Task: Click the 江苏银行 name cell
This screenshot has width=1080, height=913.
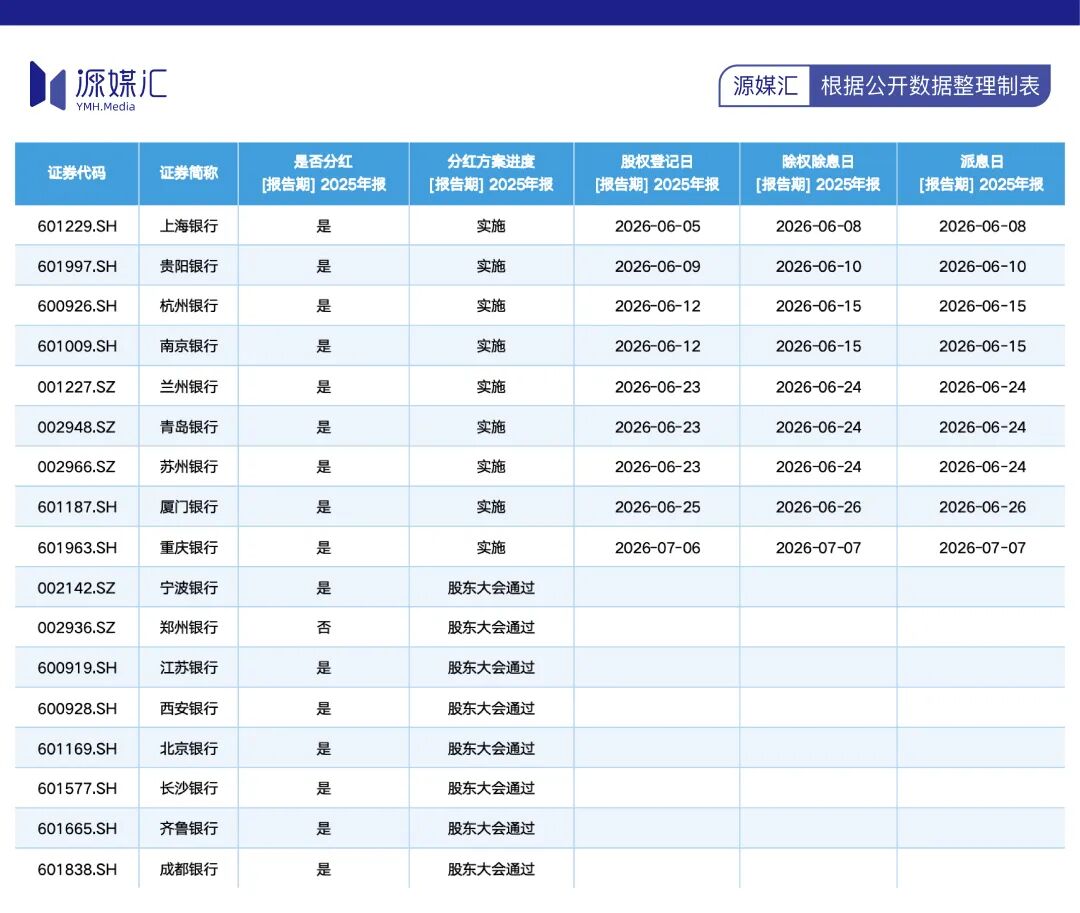Action: click(x=189, y=668)
